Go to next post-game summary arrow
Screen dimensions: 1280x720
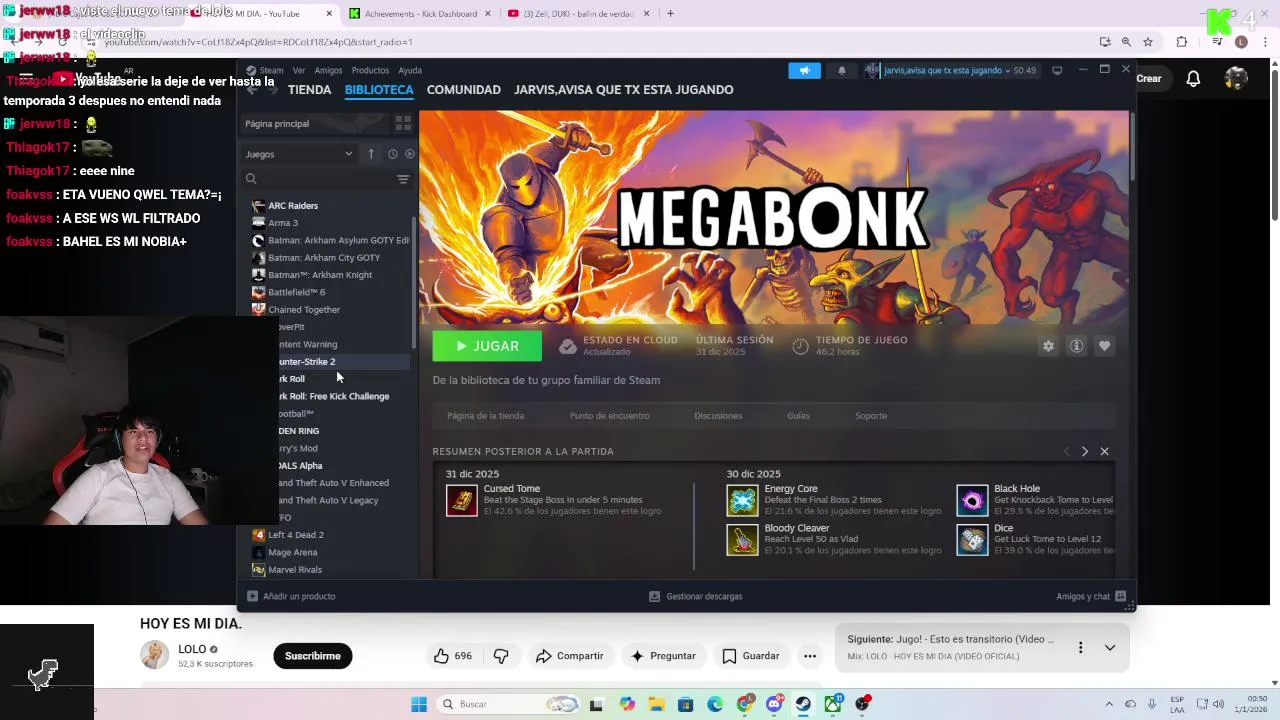[x=1084, y=452]
